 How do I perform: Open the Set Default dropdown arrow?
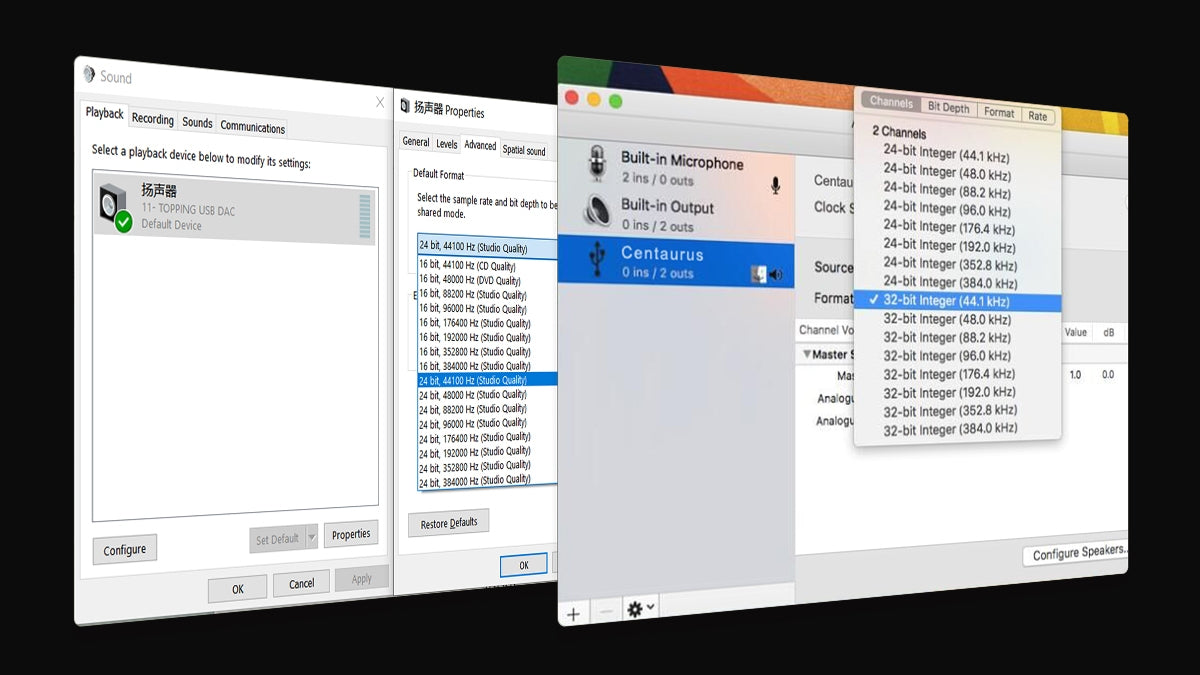click(311, 538)
